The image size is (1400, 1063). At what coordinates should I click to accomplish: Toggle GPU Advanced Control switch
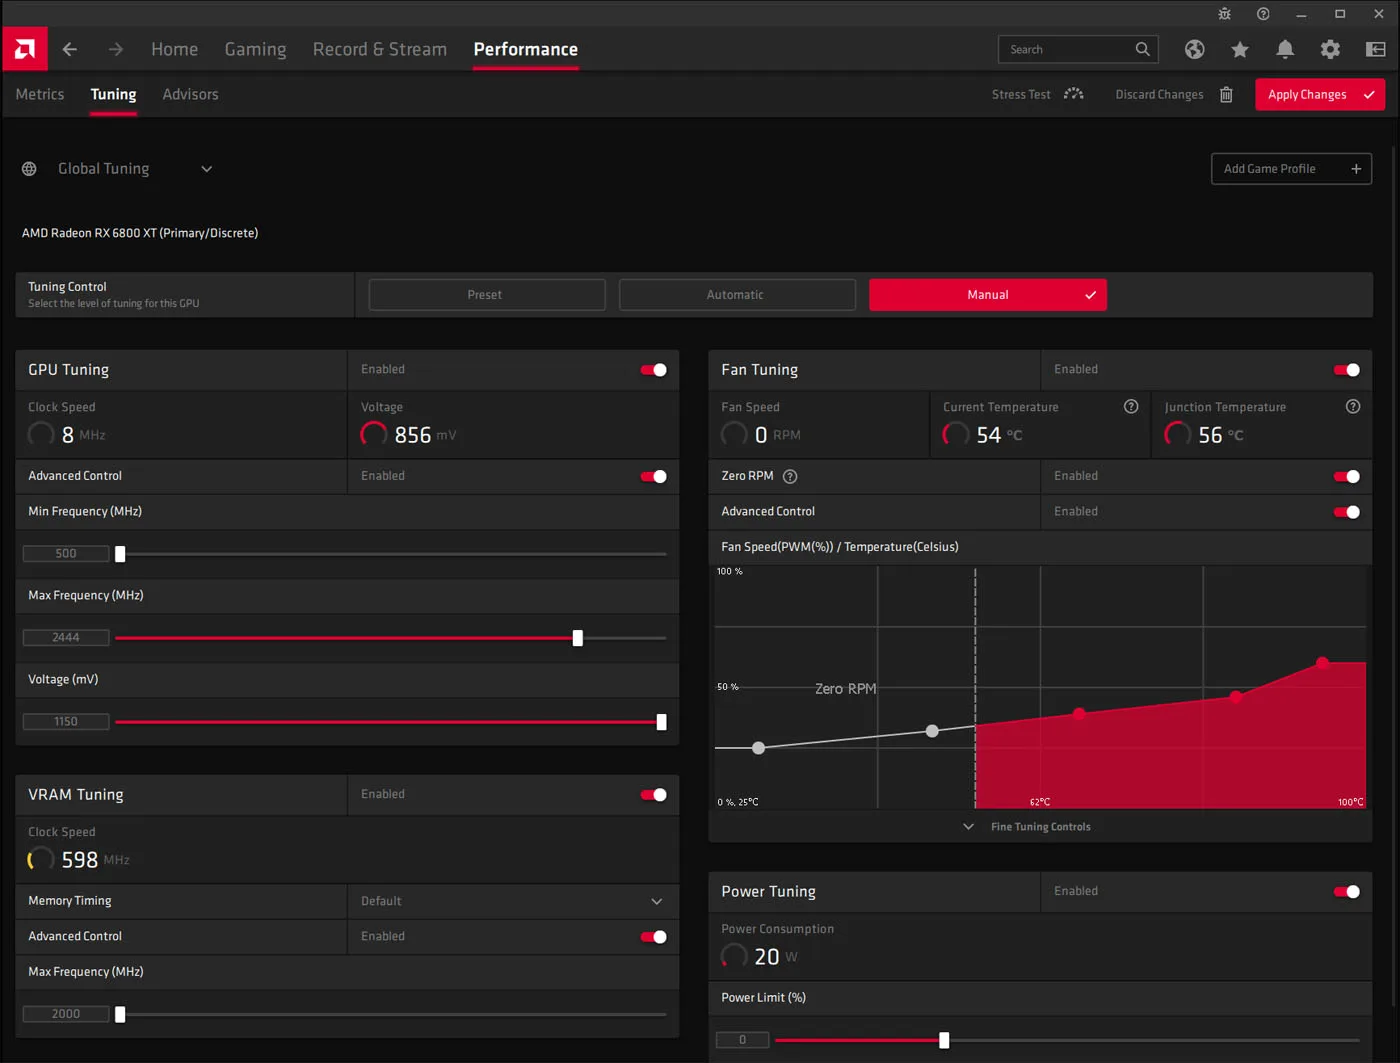pos(654,476)
